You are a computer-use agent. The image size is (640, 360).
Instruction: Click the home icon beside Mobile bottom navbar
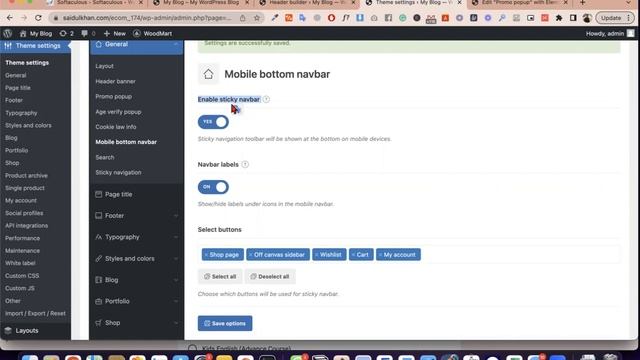click(209, 74)
